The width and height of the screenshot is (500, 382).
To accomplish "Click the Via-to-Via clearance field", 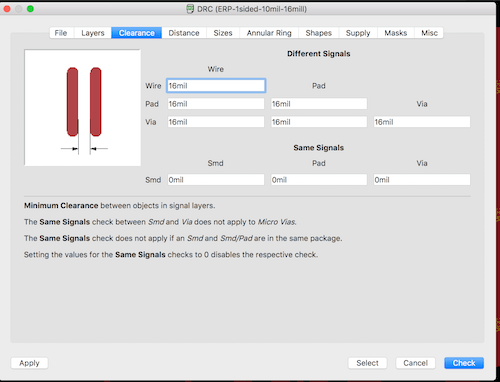I will (x=422, y=122).
